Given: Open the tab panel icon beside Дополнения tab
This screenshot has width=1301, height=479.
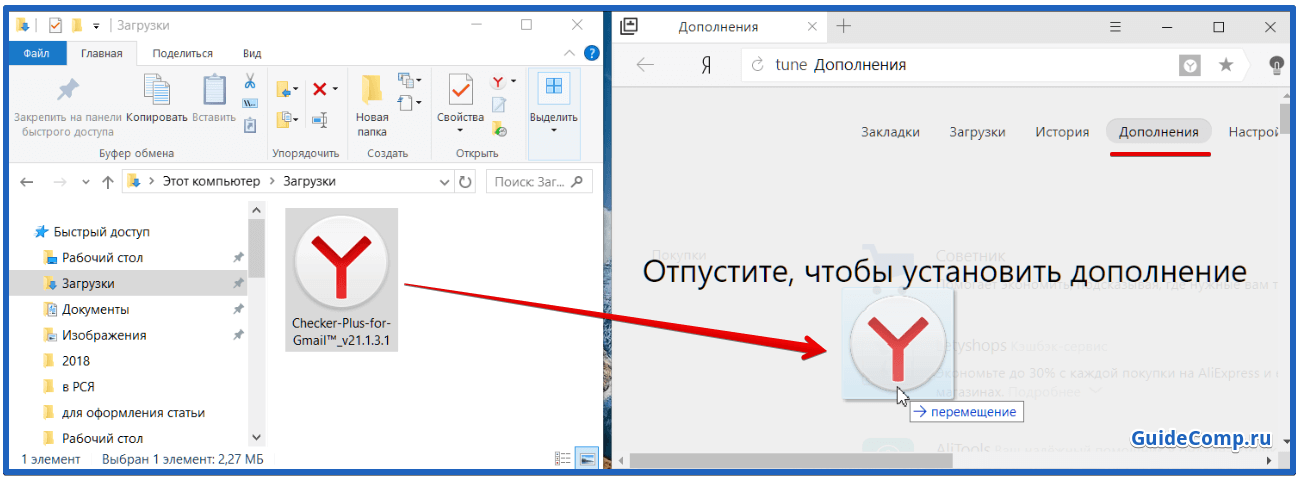Looking at the screenshot, I should [x=630, y=26].
